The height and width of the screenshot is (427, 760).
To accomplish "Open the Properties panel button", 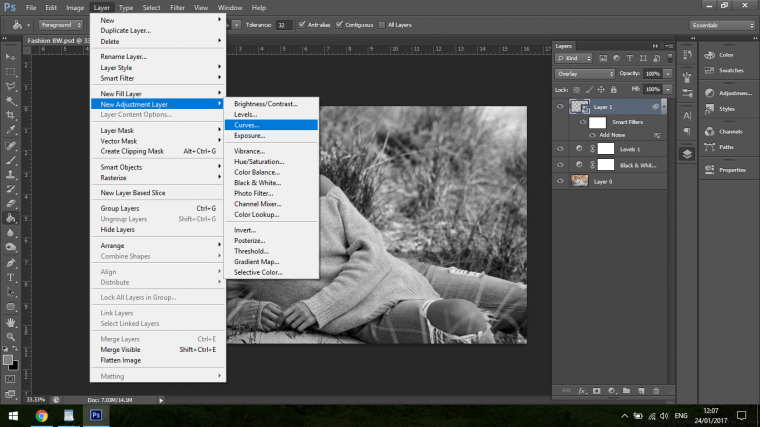I will tap(725, 170).
